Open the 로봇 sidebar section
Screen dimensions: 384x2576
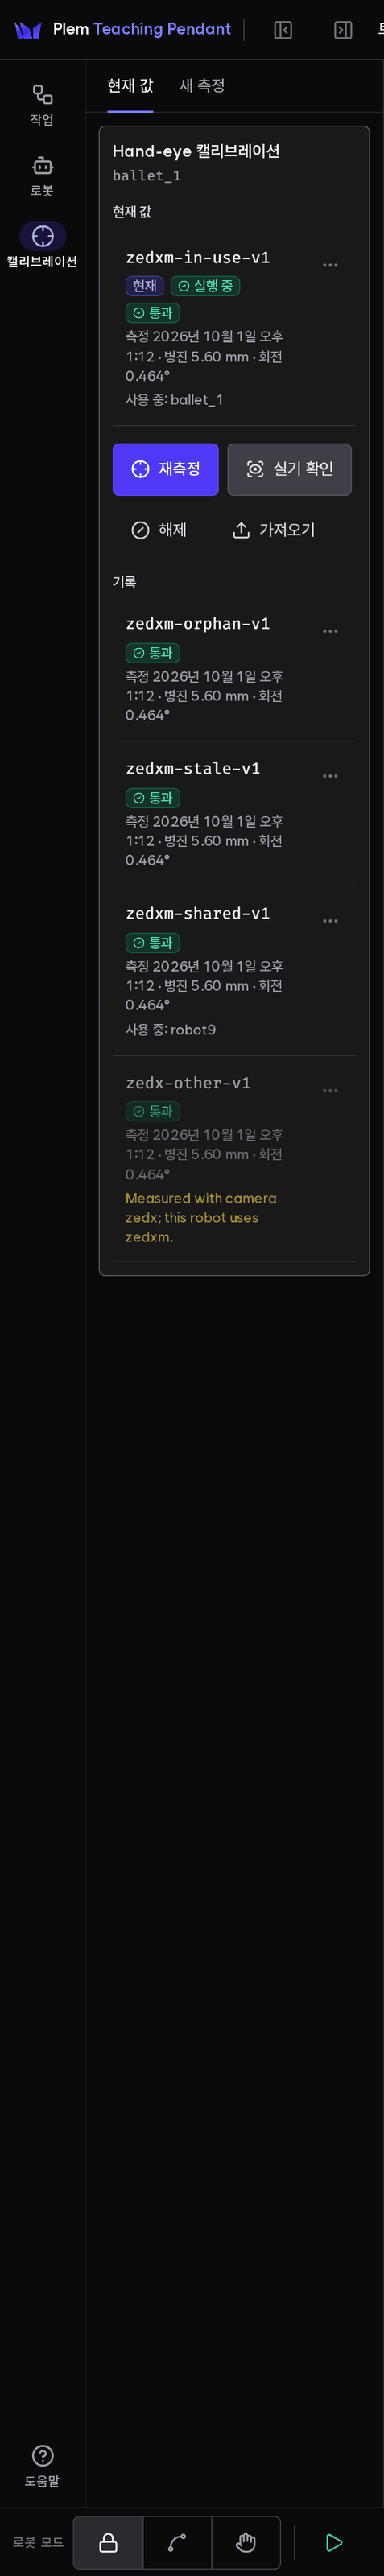tap(42, 176)
